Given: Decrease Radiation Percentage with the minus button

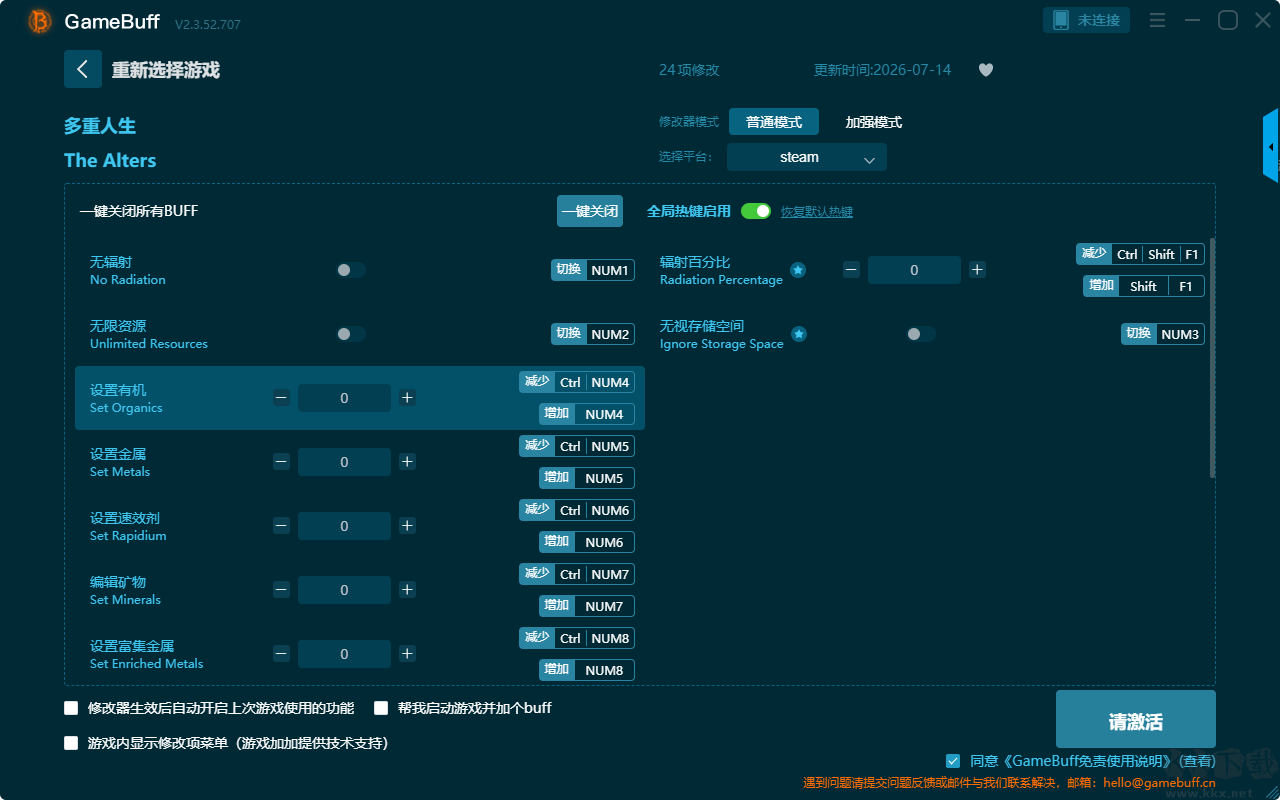Looking at the screenshot, I should click(851, 270).
